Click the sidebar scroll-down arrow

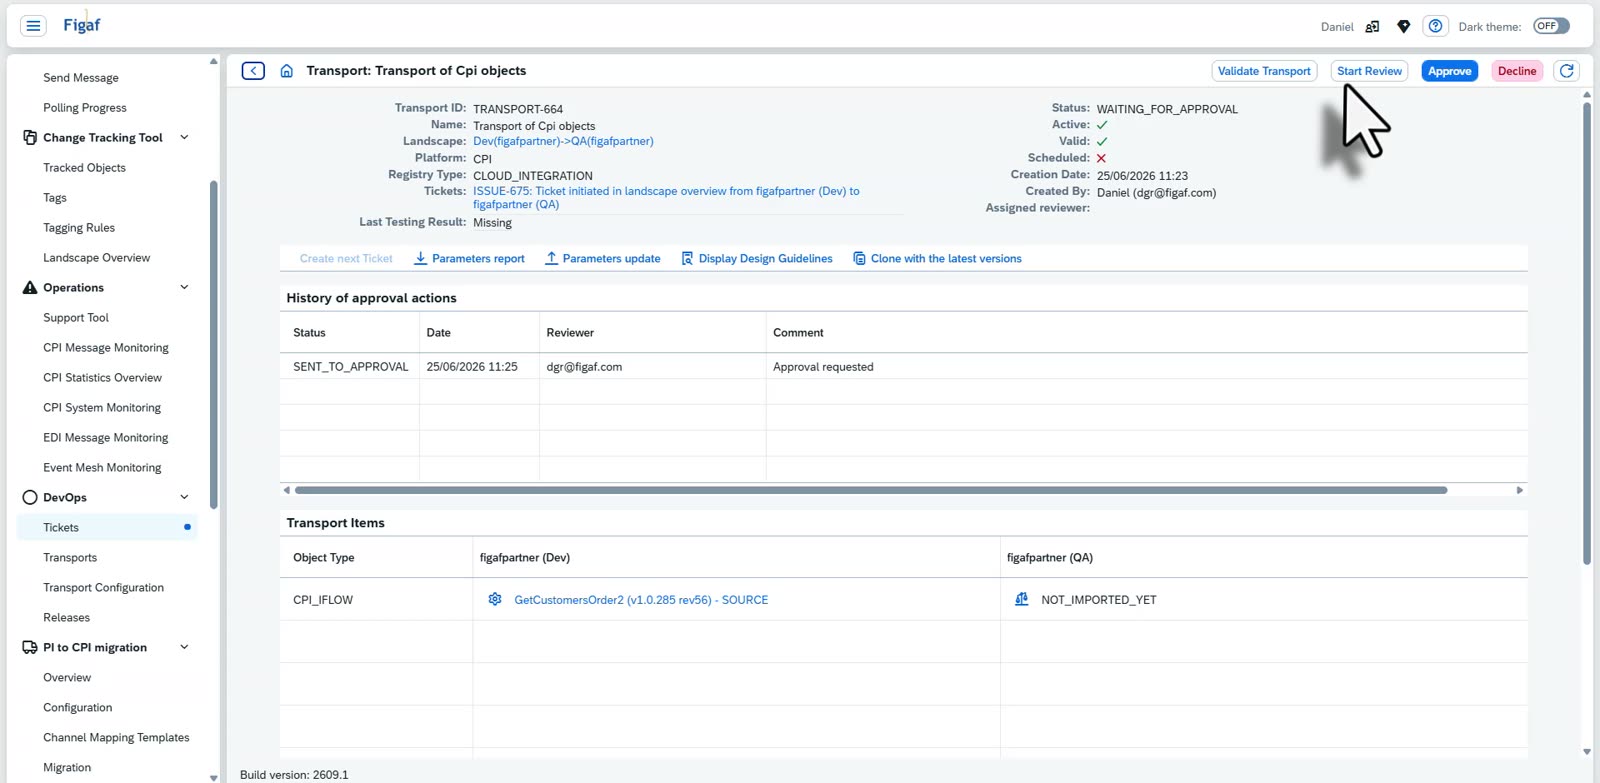click(213, 777)
